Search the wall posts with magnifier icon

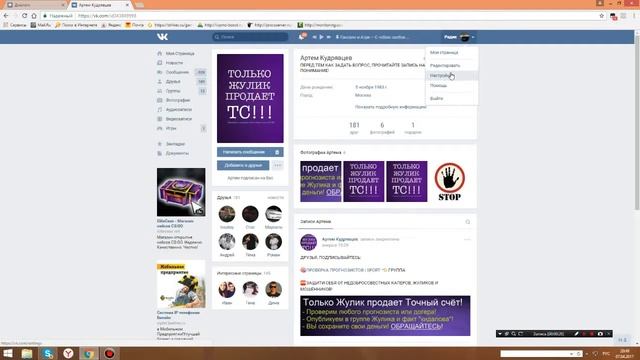pyautogui.click(x=468, y=222)
